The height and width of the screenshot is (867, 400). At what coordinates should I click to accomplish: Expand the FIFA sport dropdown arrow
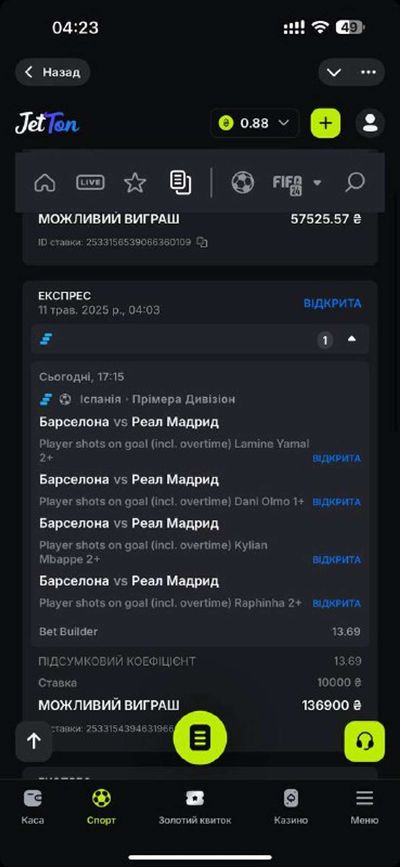[317, 182]
